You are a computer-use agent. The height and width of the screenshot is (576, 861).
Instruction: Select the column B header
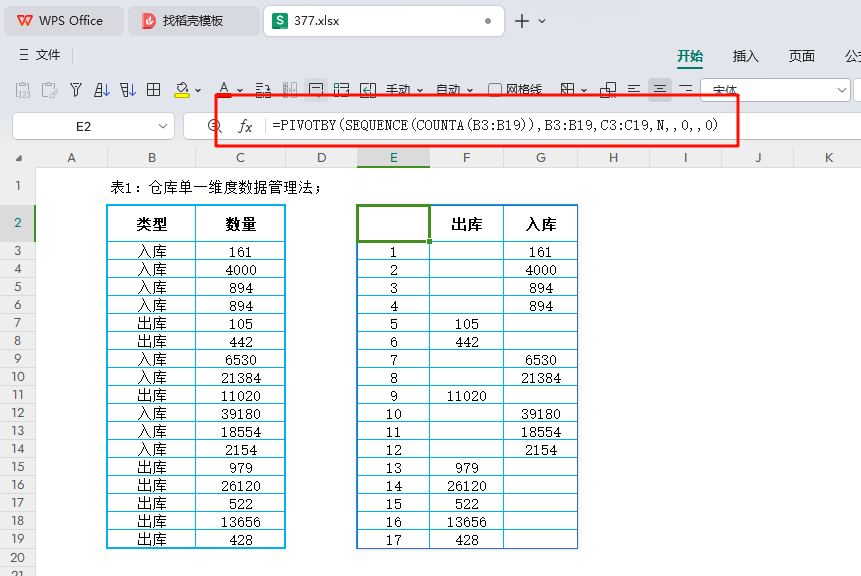[152, 158]
